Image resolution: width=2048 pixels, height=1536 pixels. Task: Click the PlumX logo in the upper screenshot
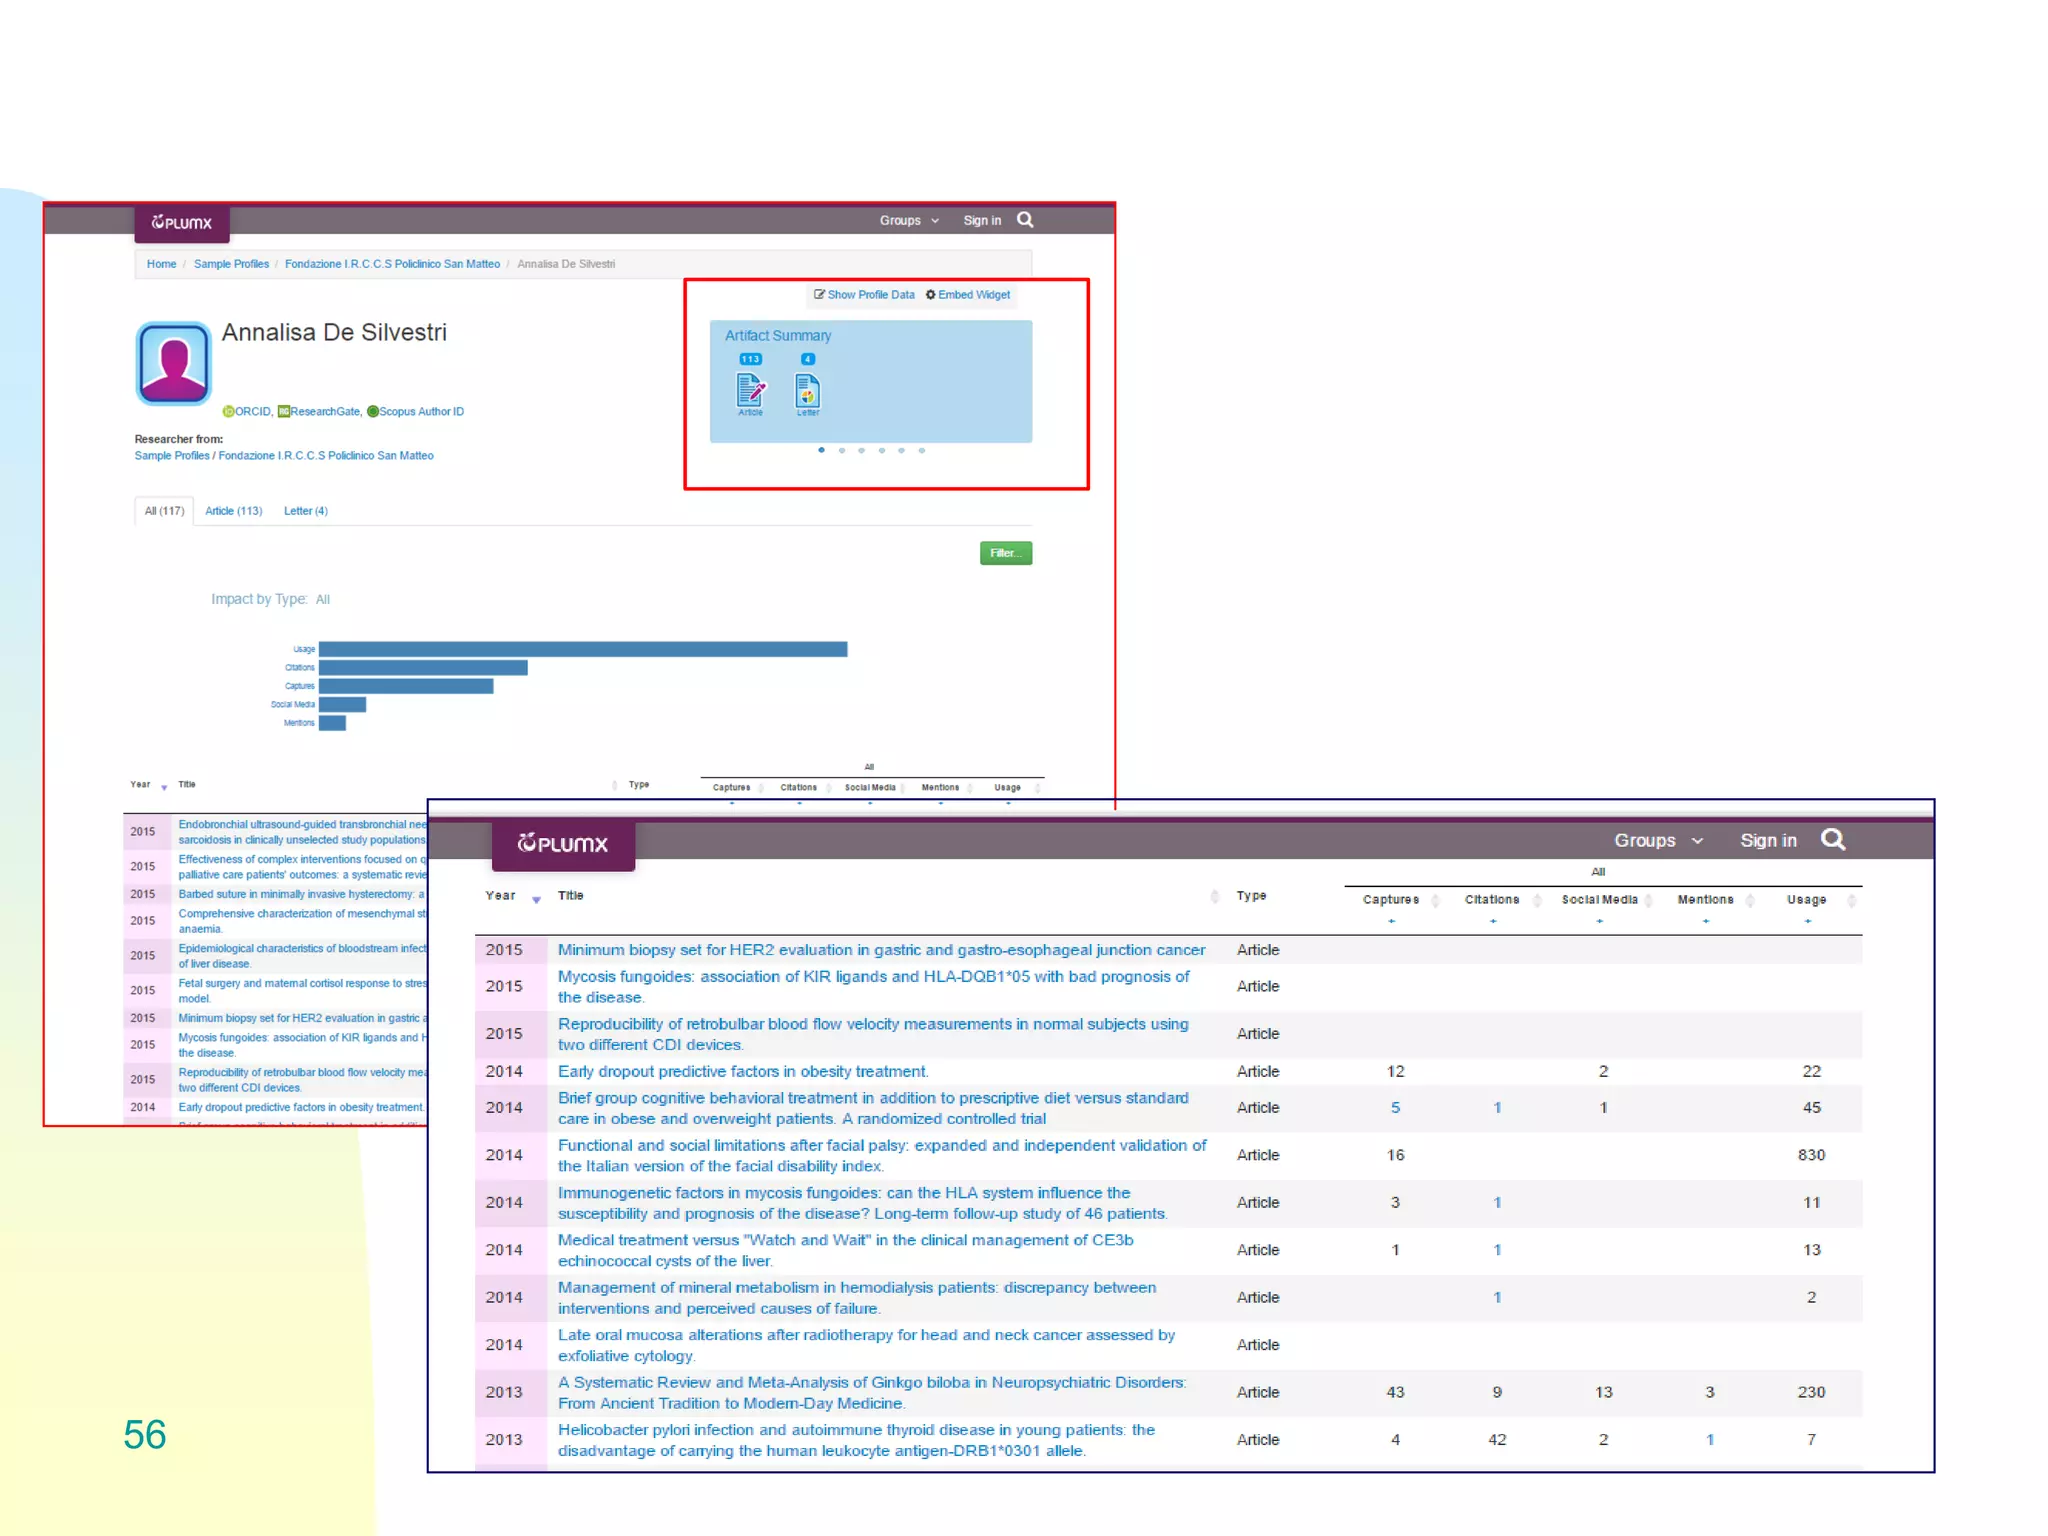pos(182,222)
